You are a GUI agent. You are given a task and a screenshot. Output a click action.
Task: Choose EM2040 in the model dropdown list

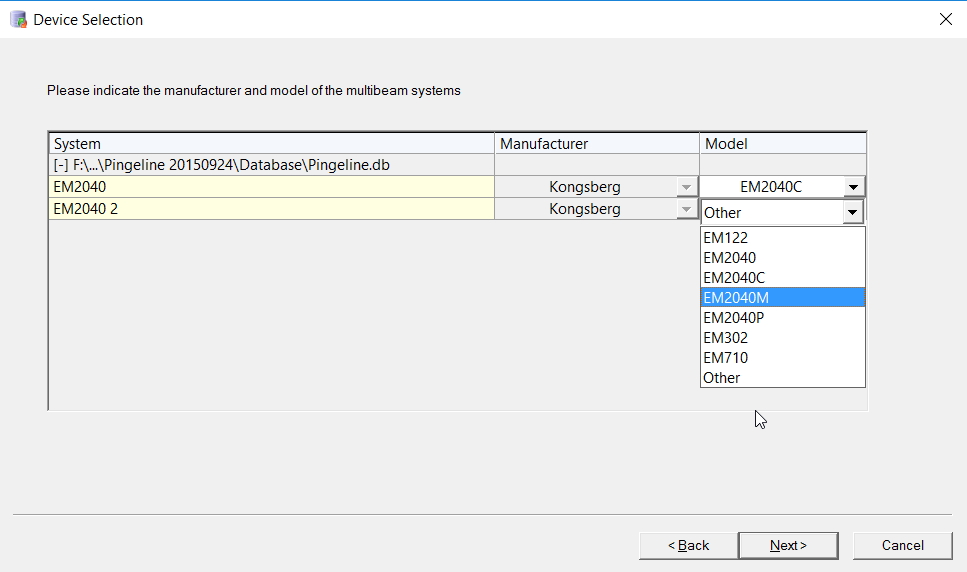pos(730,258)
